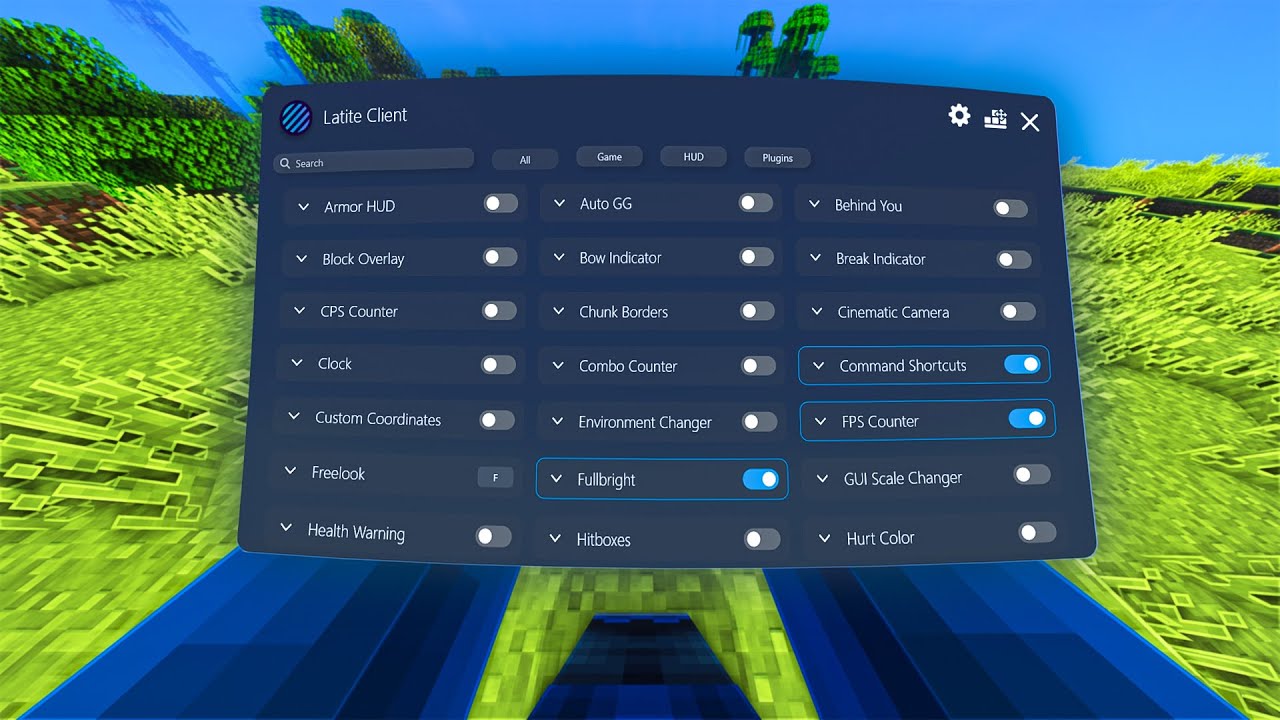Turn on Environment Changer toggle

[x=760, y=422]
